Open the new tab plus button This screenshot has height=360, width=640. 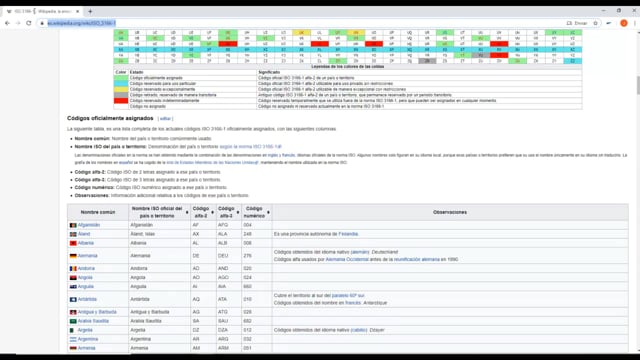coord(90,11)
